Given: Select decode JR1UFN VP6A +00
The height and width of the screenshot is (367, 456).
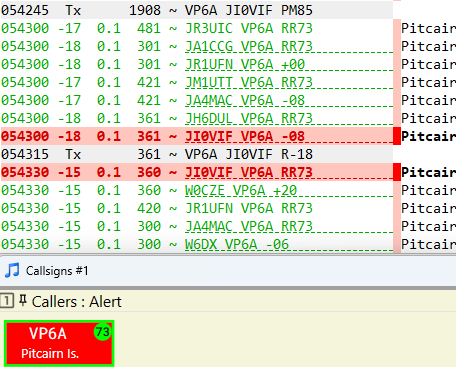Looking at the screenshot, I should tap(196, 64).
